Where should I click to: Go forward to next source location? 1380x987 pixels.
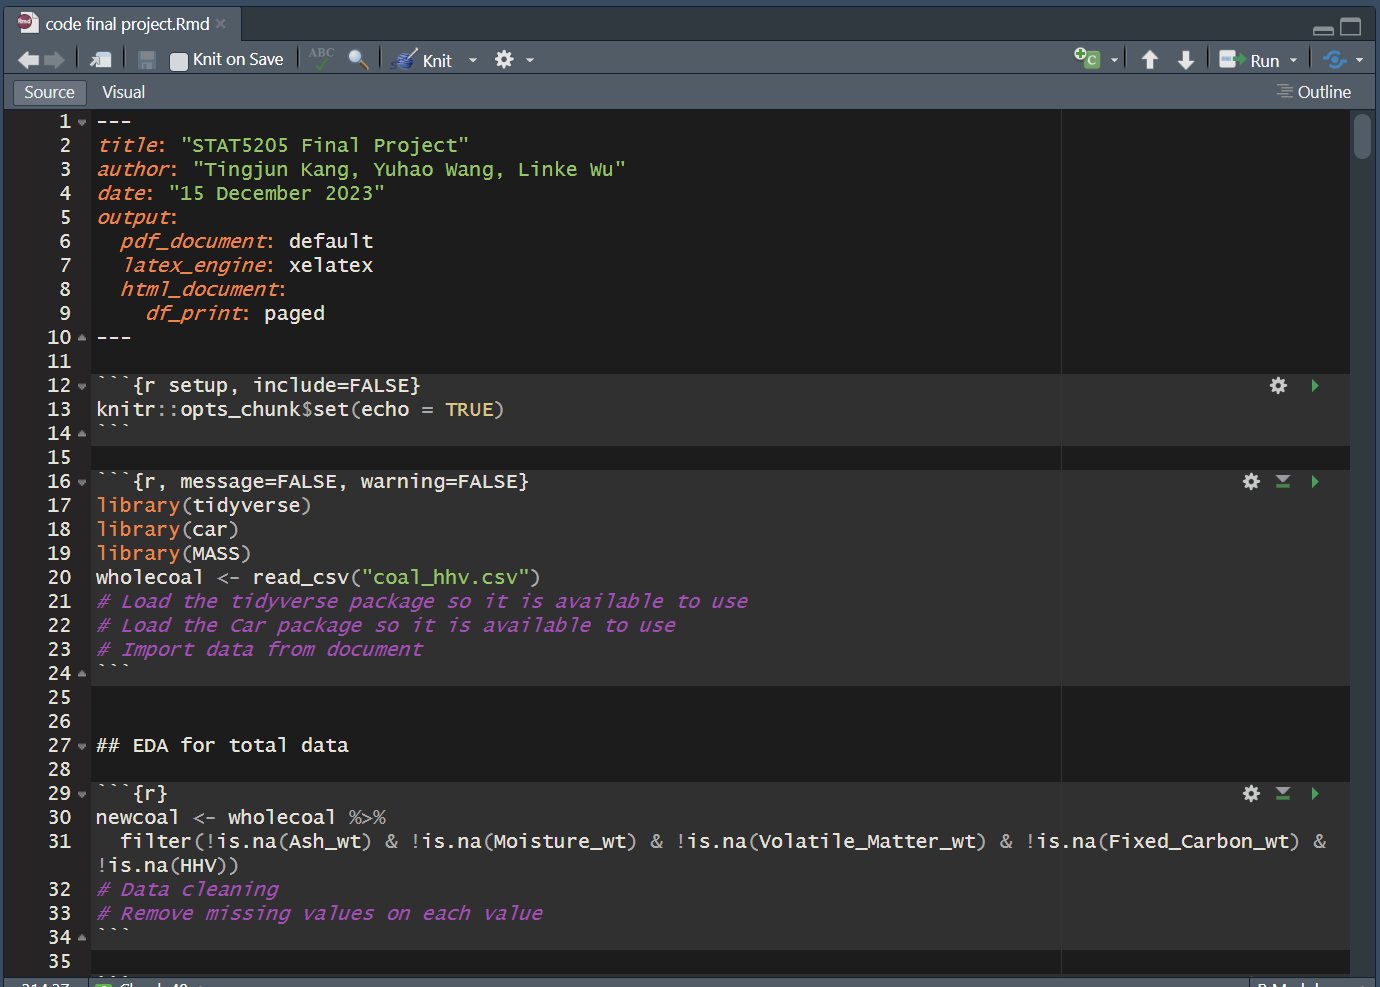(55, 60)
